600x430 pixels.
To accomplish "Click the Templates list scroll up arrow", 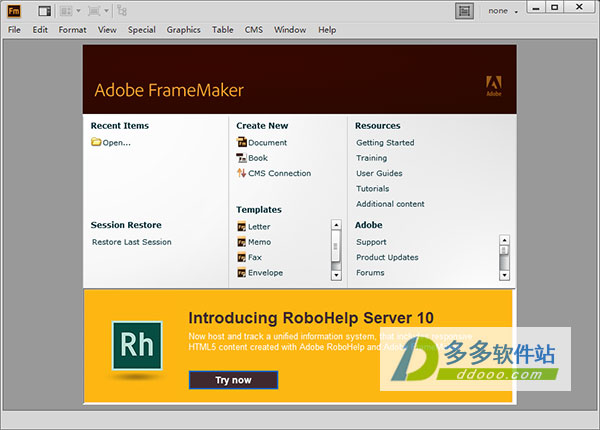I will pyautogui.click(x=336, y=225).
